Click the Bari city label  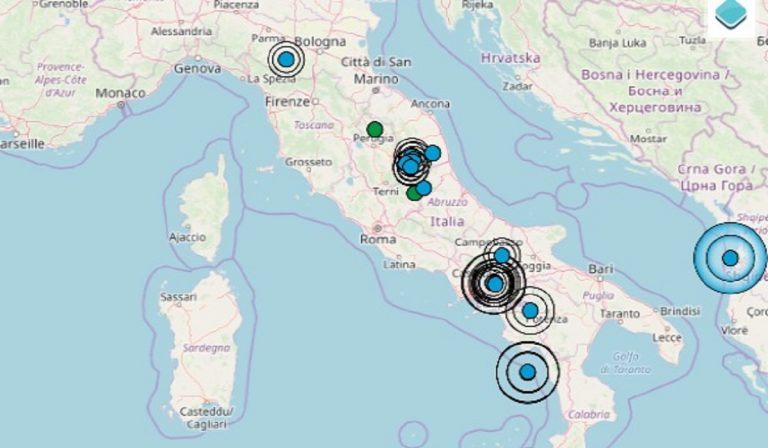pyautogui.click(x=601, y=269)
